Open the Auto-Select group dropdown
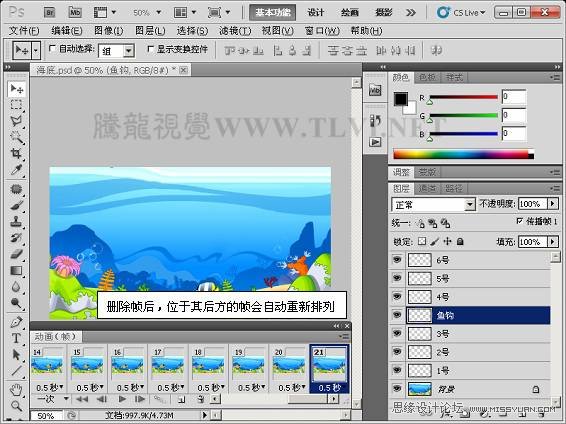This screenshot has width=566, height=424. pos(129,51)
